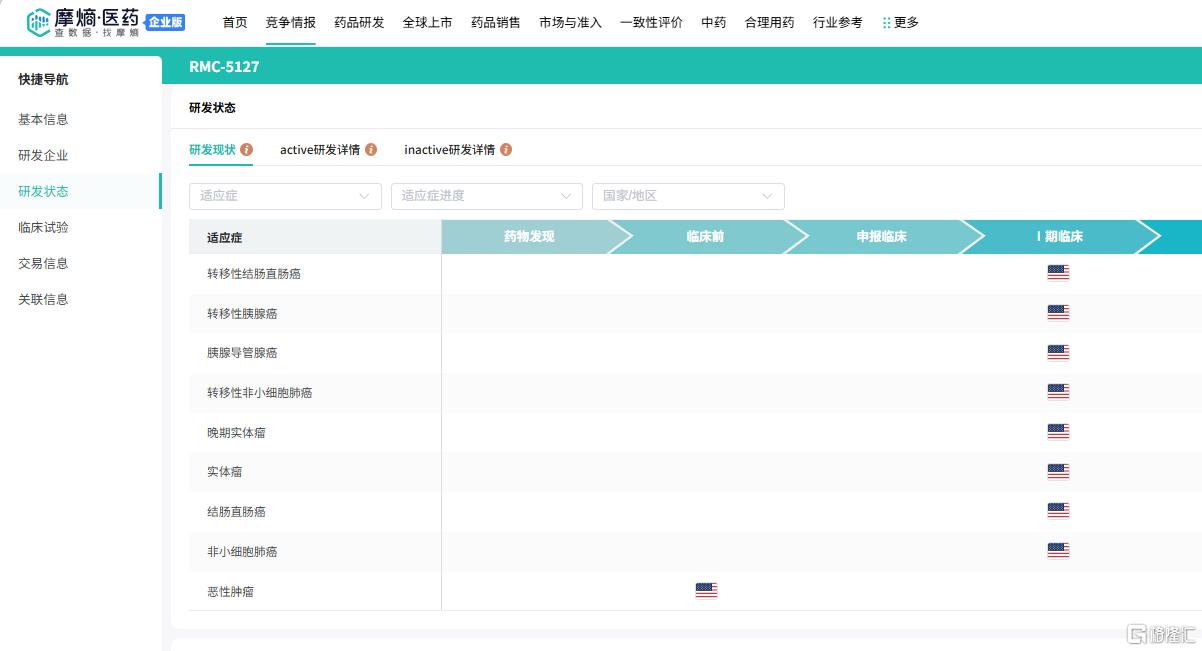The image size is (1202, 651).
Task: Open 全球上市 navigation item
Action: 428,23
